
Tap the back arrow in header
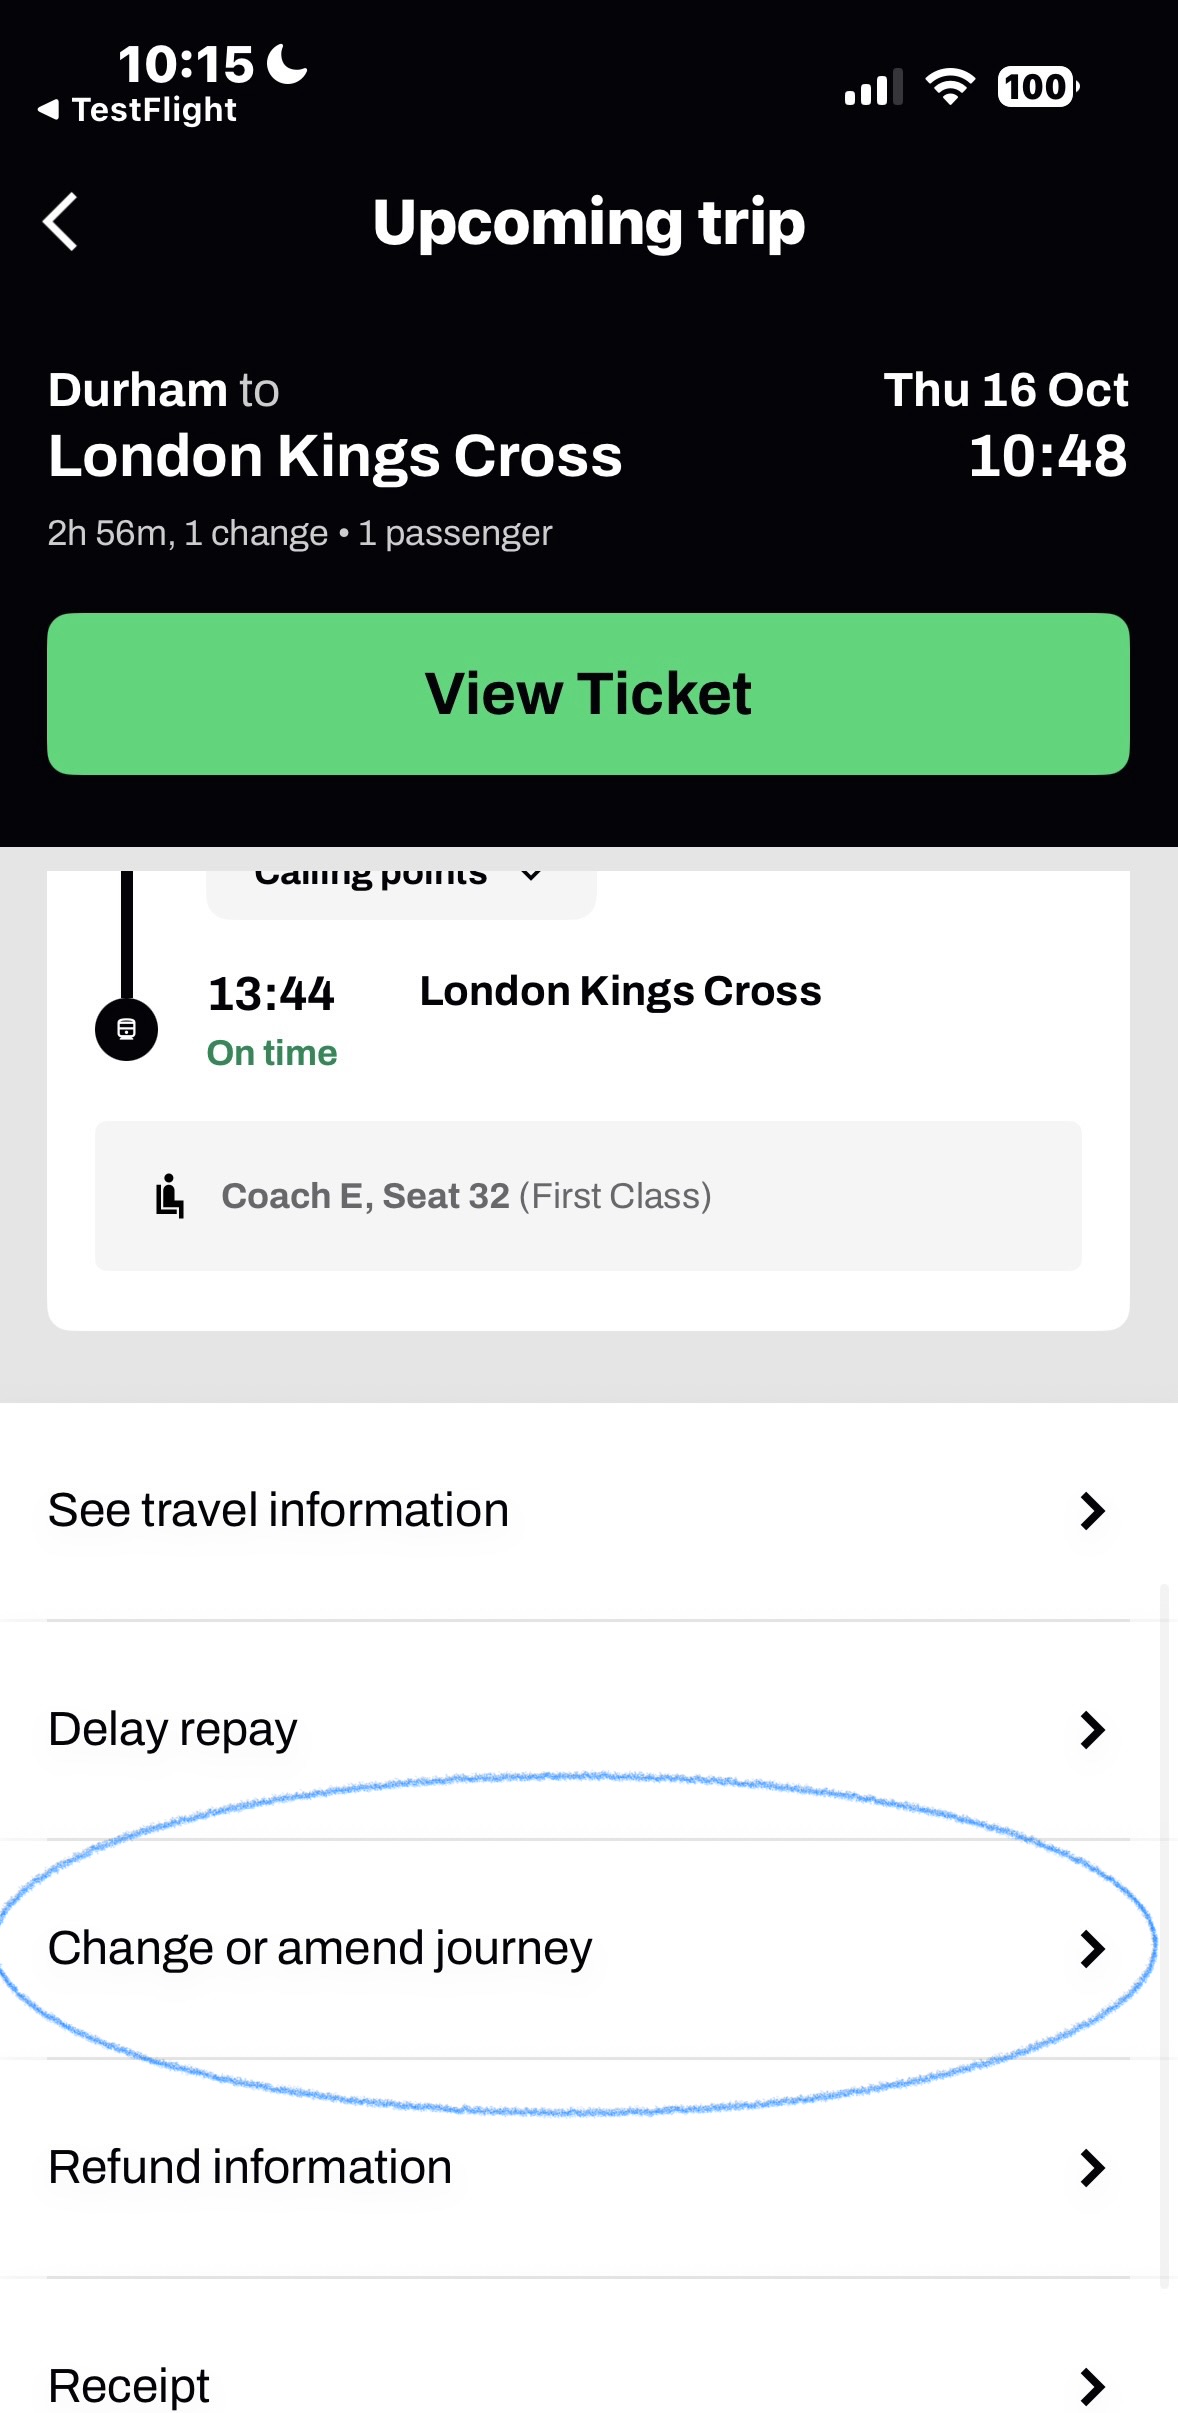[x=61, y=221]
